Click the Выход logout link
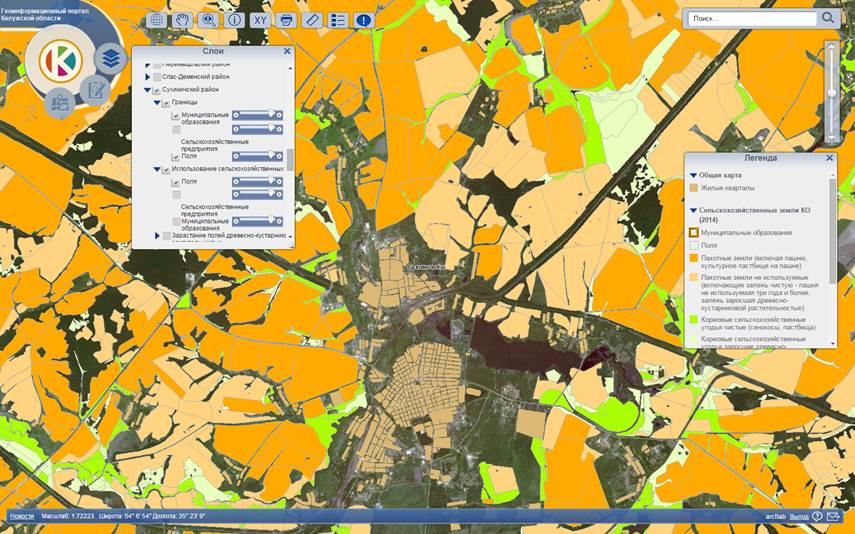Viewport: 855px width, 534px height. pyautogui.click(x=799, y=516)
